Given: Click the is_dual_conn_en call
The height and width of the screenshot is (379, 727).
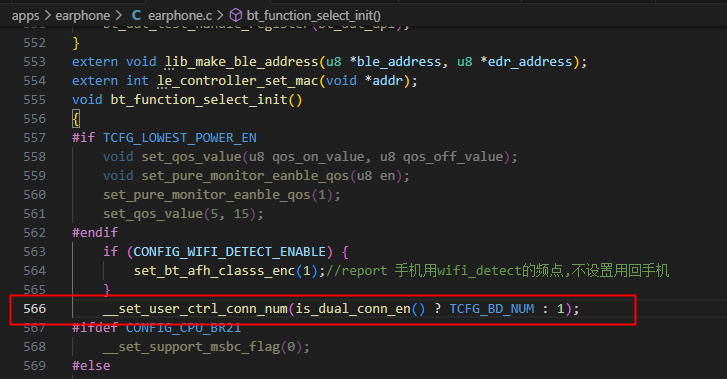Looking at the screenshot, I should tap(353, 309).
